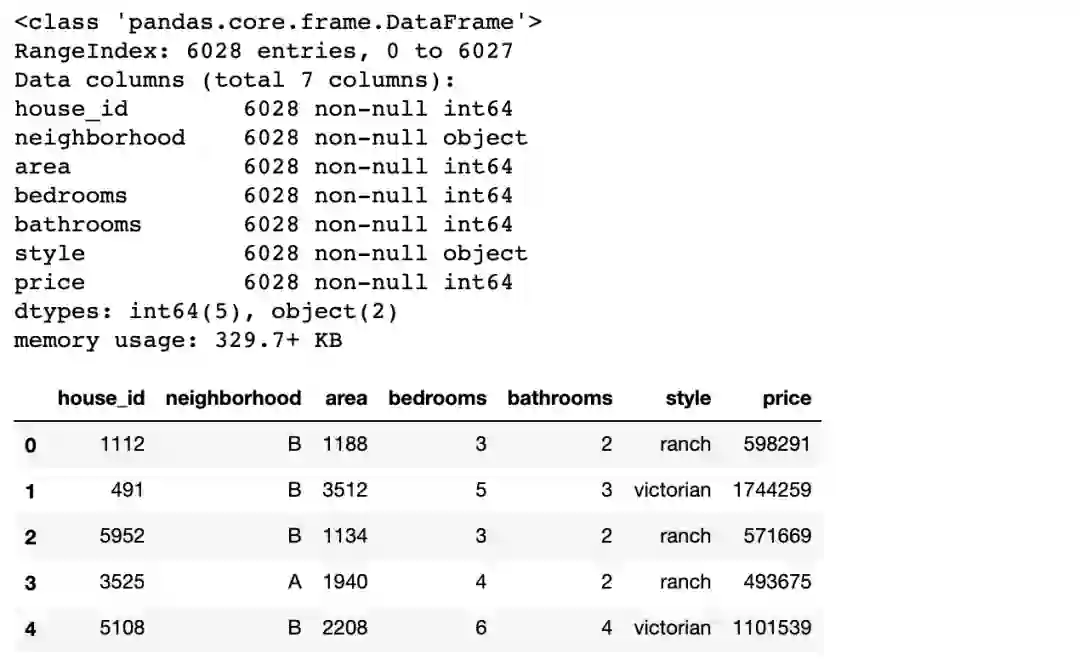Image resolution: width=1080 pixels, height=660 pixels.
Task: Click the RangeIndex entries line
Action: [263, 51]
